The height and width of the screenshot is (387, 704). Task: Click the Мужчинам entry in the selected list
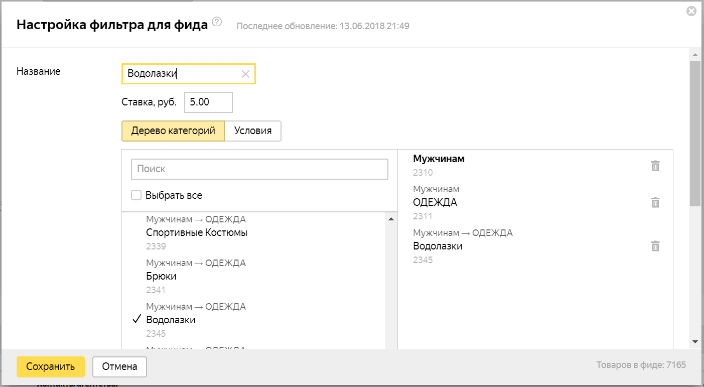click(439, 159)
